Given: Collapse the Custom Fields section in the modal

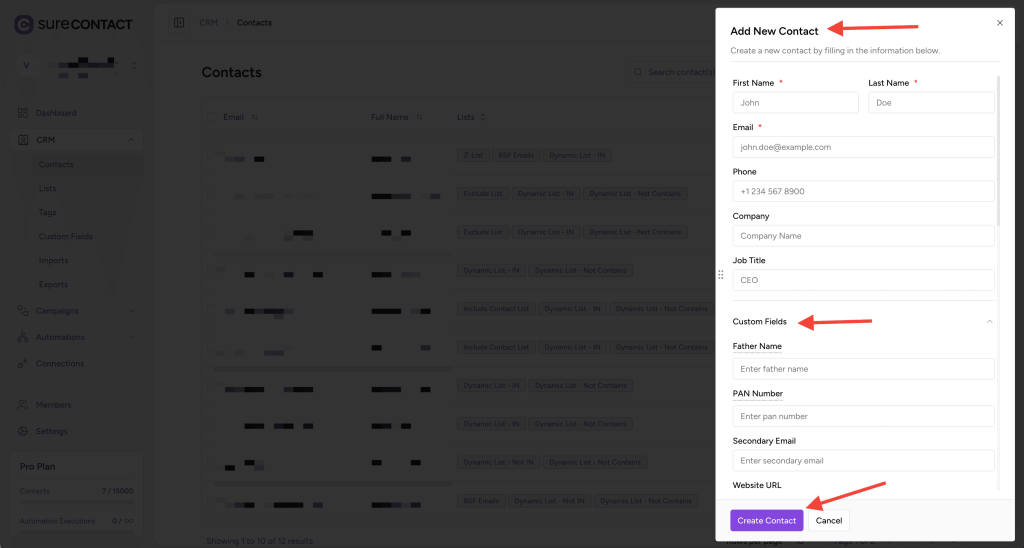Looking at the screenshot, I should (x=989, y=322).
